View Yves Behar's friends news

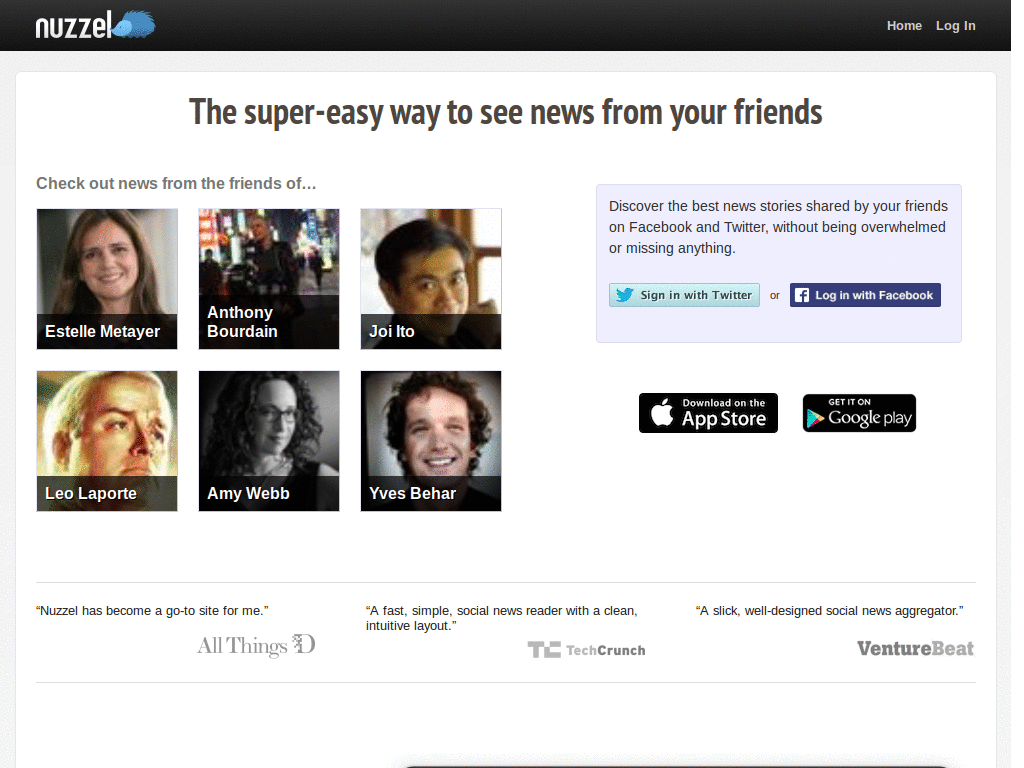[431, 441]
